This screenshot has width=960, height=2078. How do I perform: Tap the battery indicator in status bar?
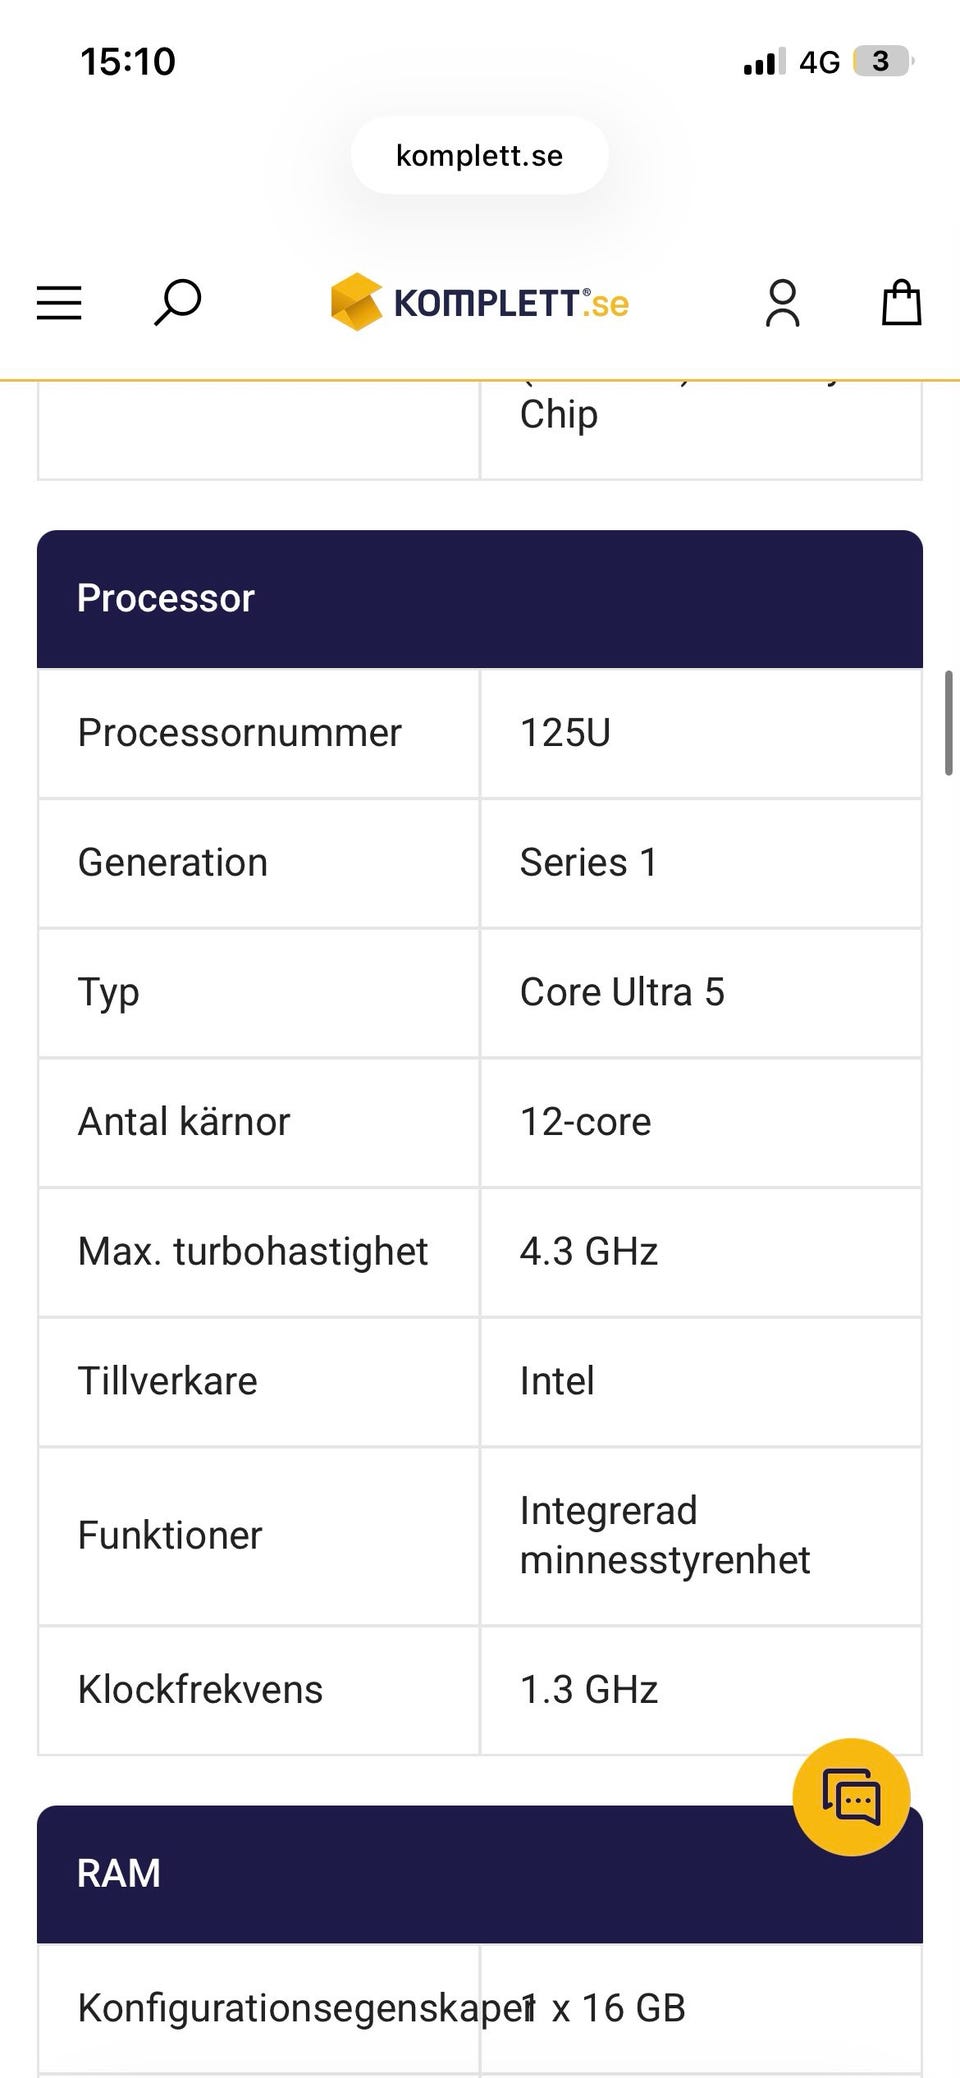point(882,62)
